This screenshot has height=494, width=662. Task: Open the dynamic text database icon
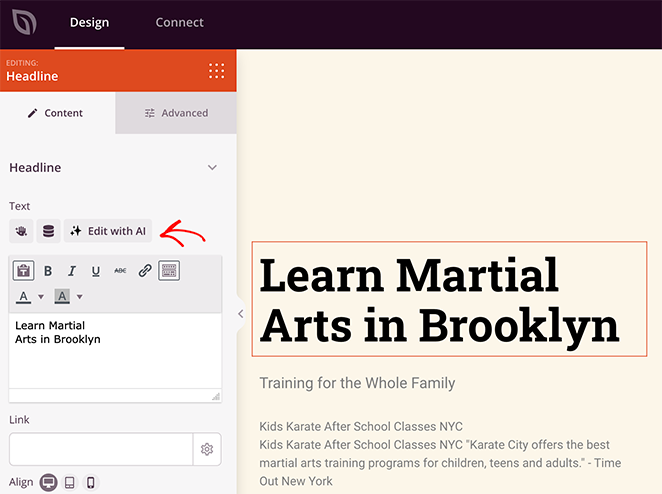[x=49, y=231]
